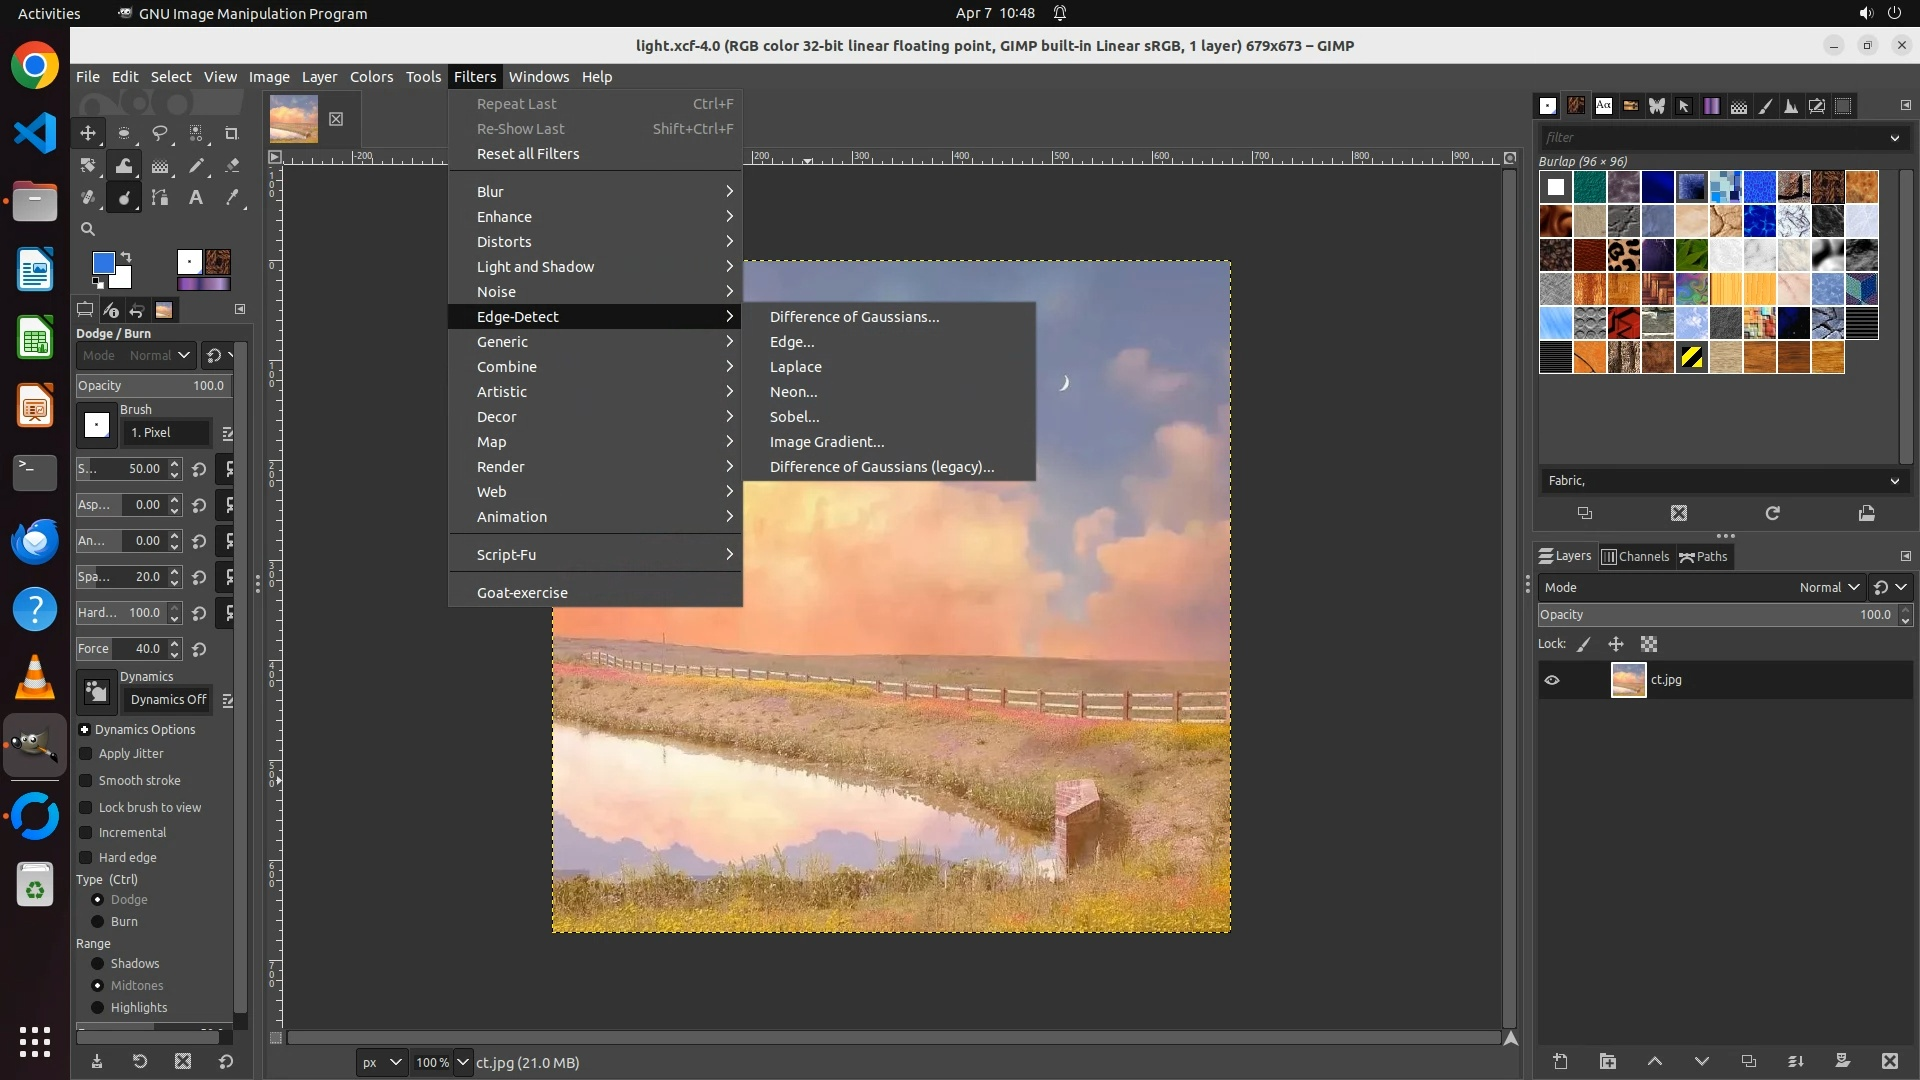Toggle the Smooth stroke checkbox
1920x1080 pixels.
pos(86,781)
